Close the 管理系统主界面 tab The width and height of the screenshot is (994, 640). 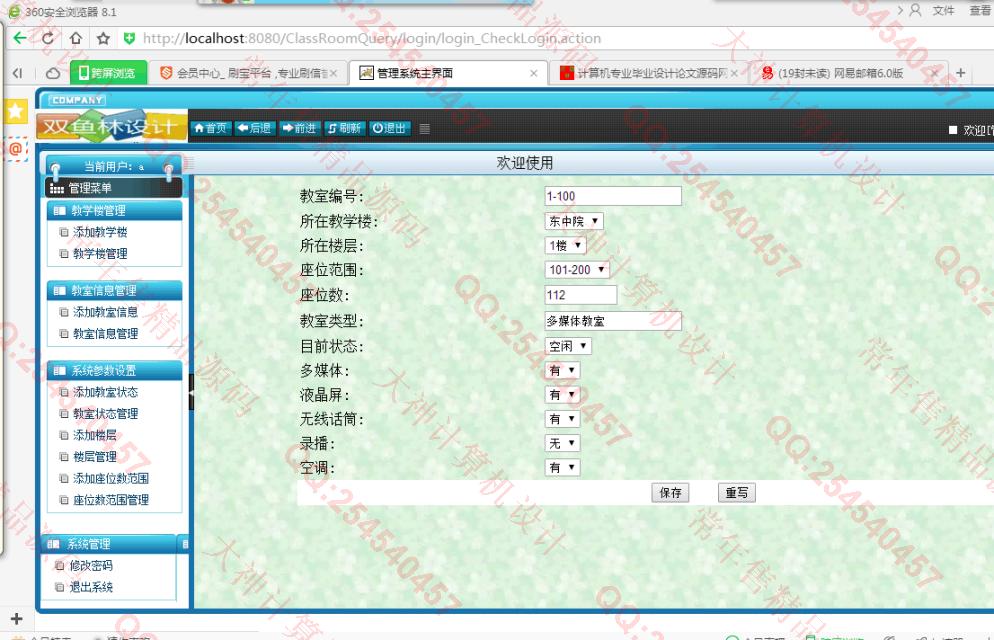coord(534,74)
